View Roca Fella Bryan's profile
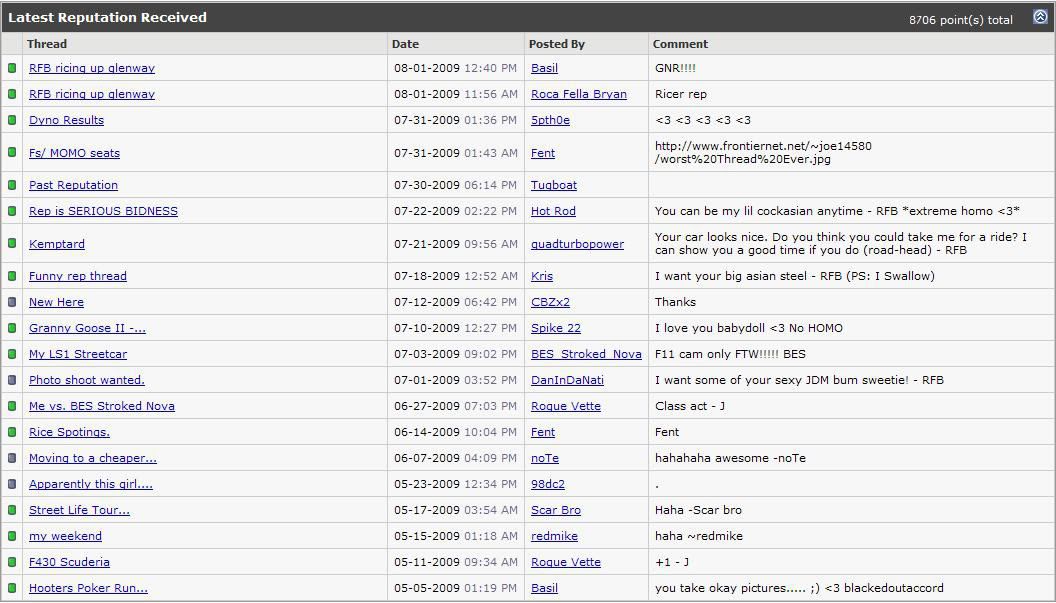This screenshot has width=1056, height=603. point(578,94)
